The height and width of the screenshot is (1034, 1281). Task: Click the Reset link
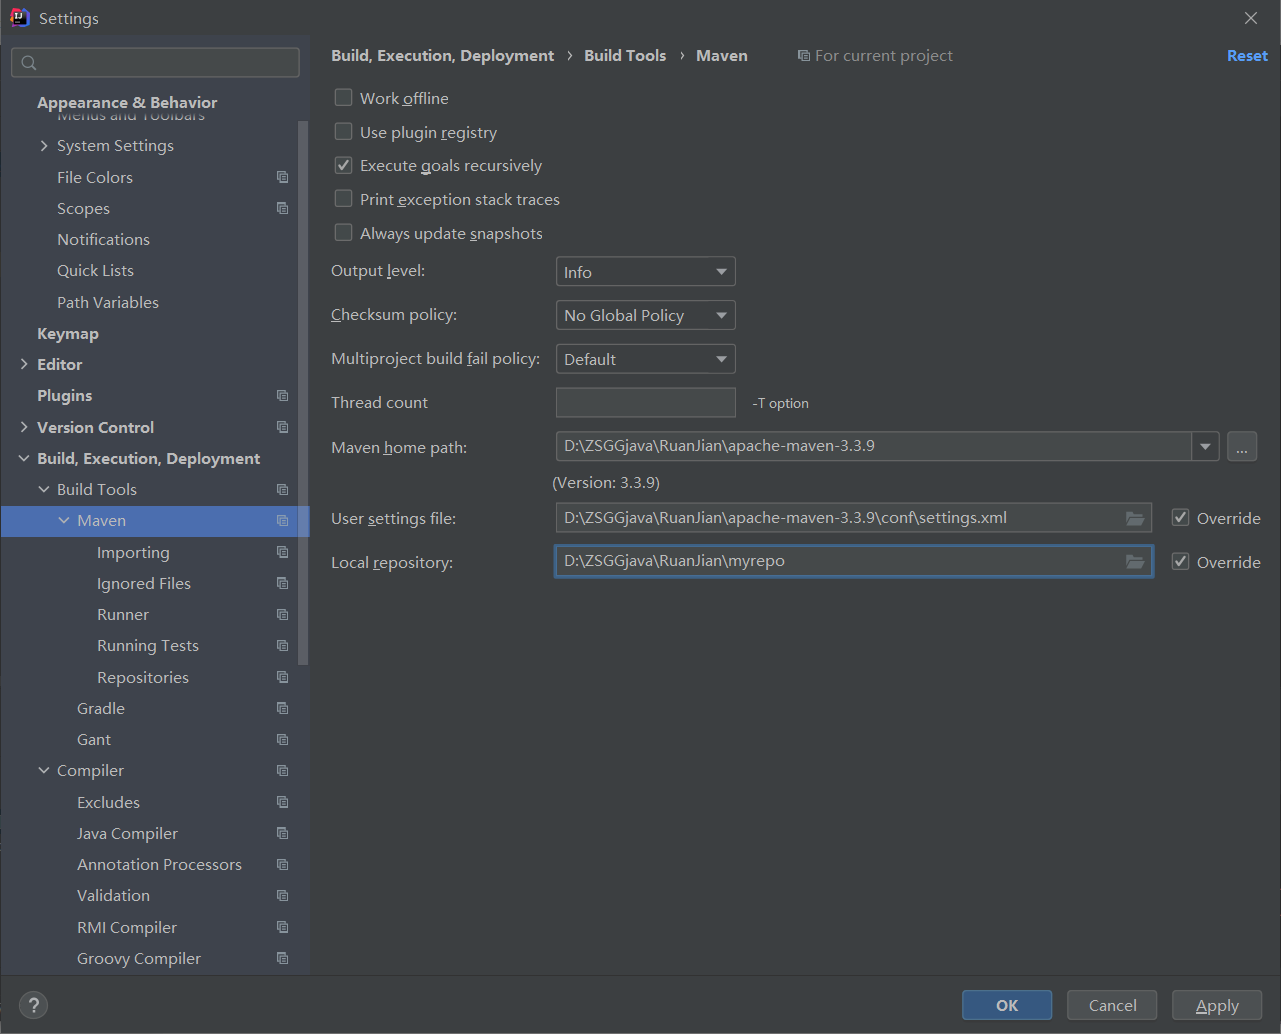point(1247,56)
